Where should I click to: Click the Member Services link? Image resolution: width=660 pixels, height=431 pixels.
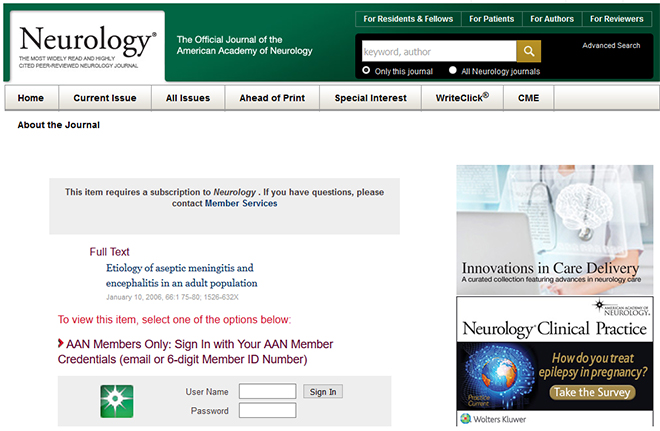point(241,203)
